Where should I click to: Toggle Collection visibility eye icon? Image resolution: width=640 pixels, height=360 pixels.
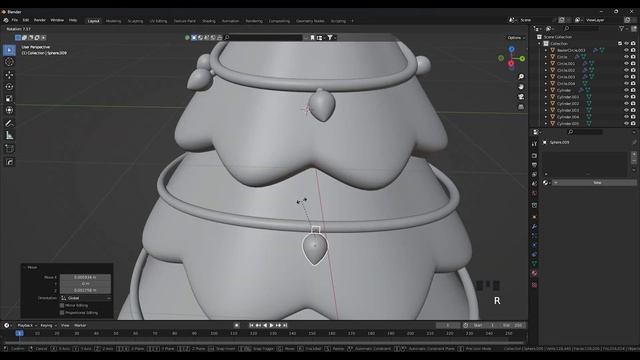coord(627,43)
